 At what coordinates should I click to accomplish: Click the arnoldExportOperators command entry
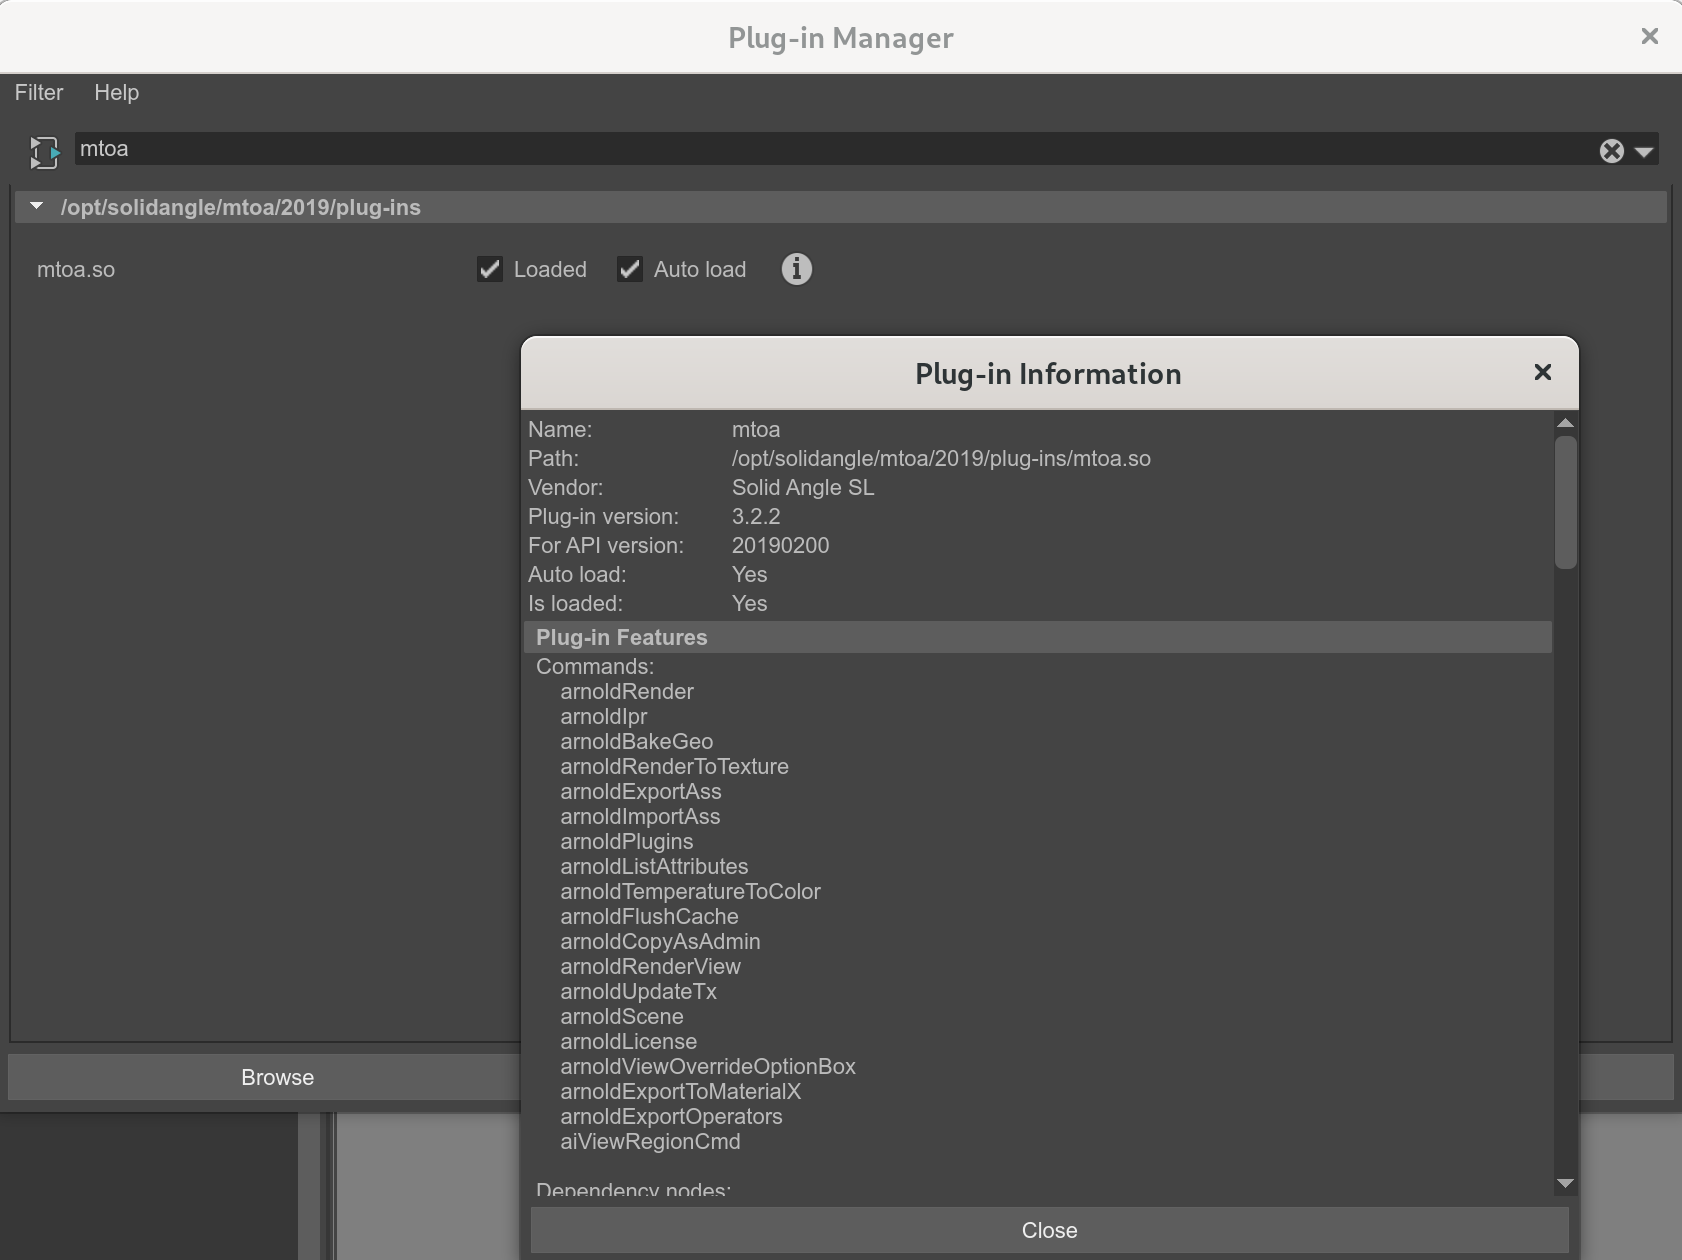click(672, 1116)
